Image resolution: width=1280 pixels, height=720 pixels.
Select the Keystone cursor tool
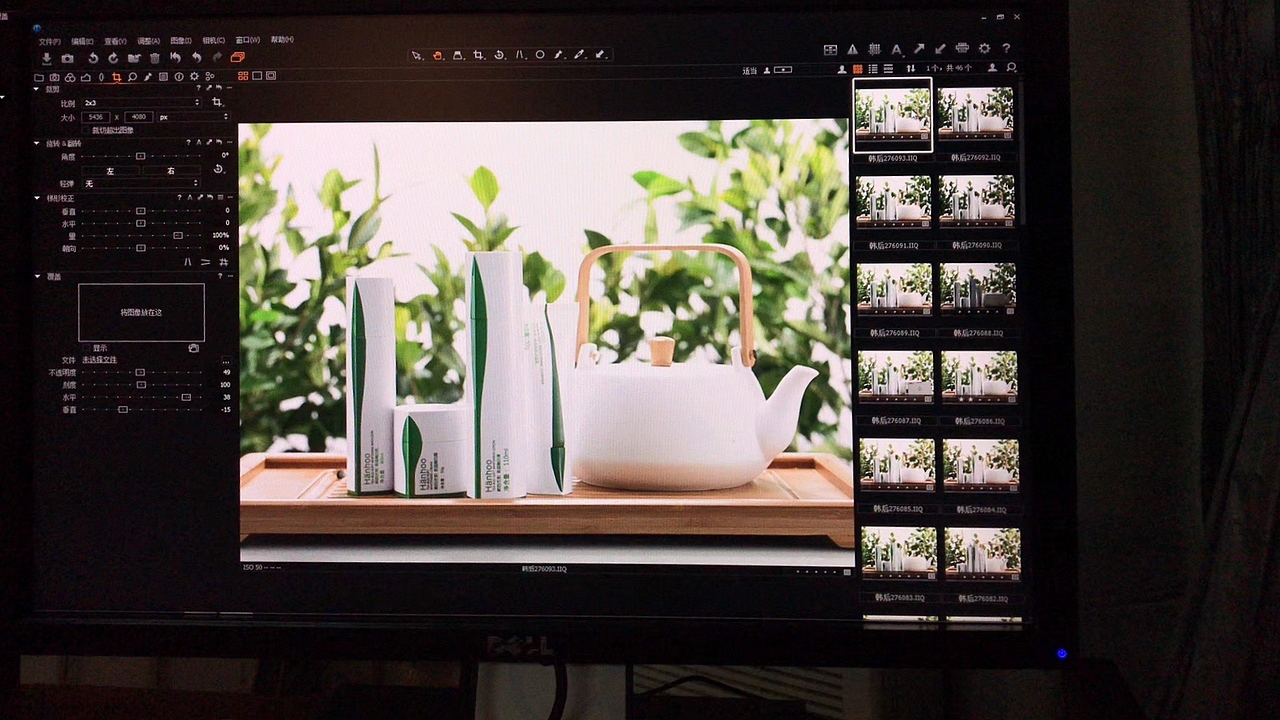pos(520,55)
